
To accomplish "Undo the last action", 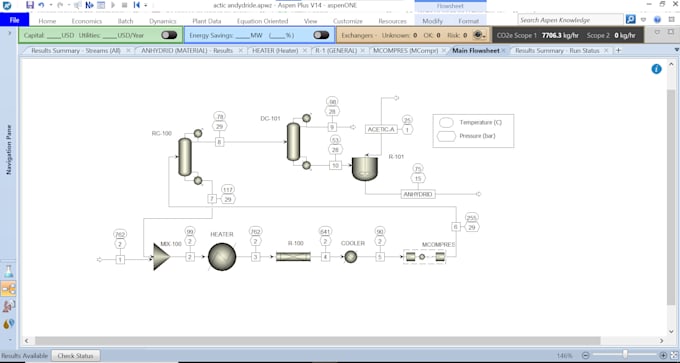I will click(41, 5).
